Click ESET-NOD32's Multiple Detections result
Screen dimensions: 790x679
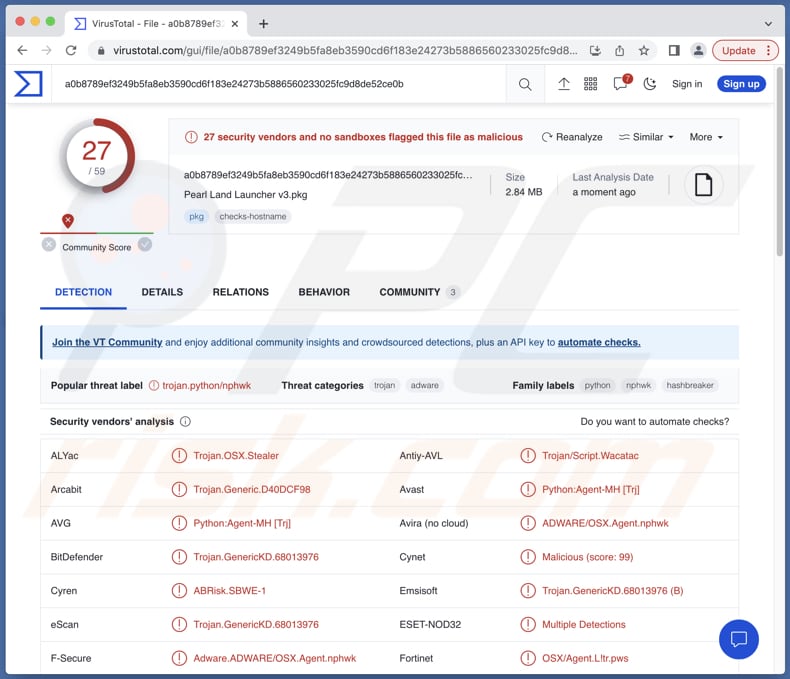coord(583,625)
